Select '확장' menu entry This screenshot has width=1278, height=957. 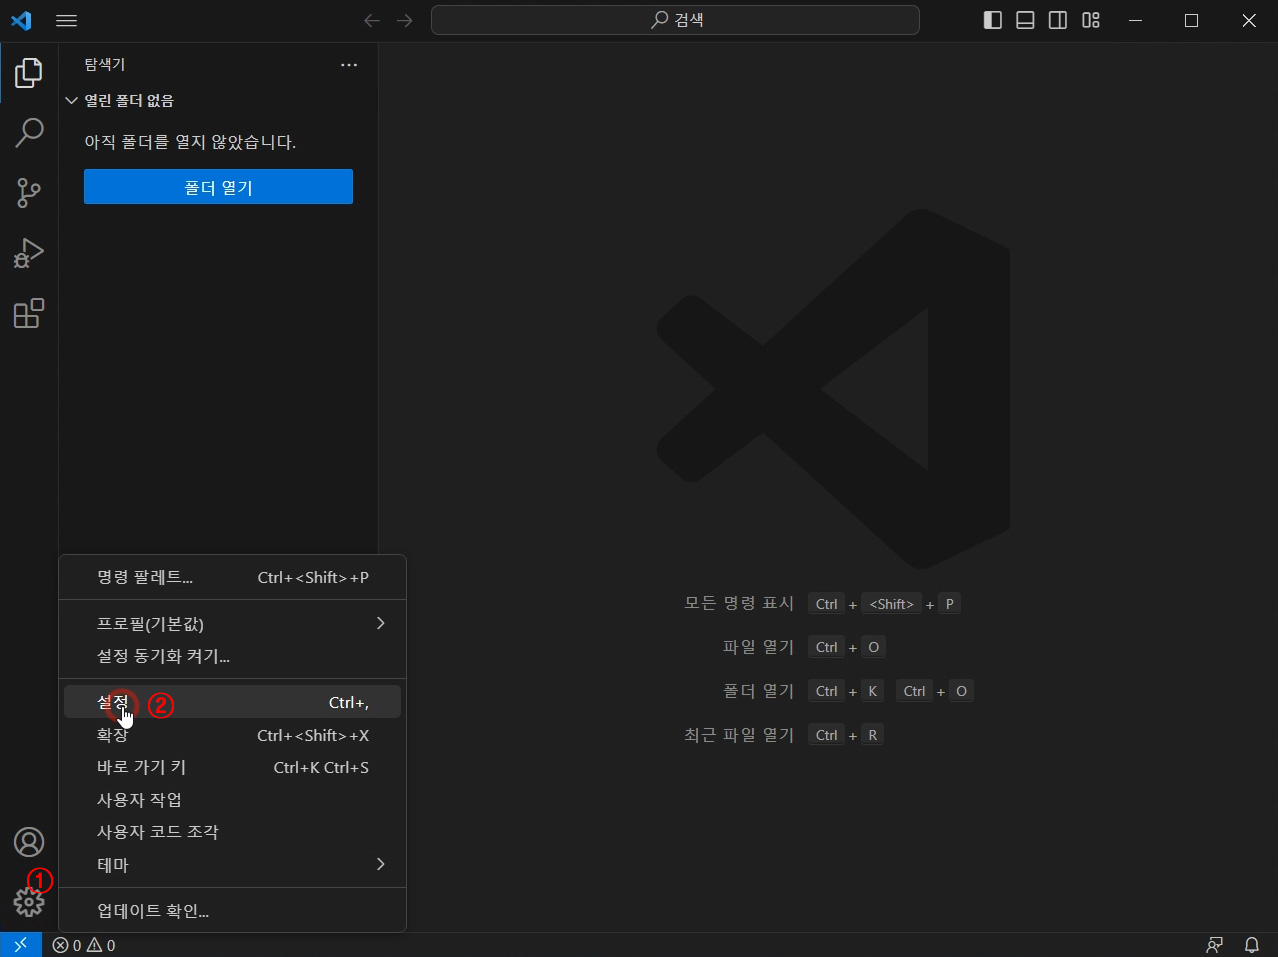[232, 735]
